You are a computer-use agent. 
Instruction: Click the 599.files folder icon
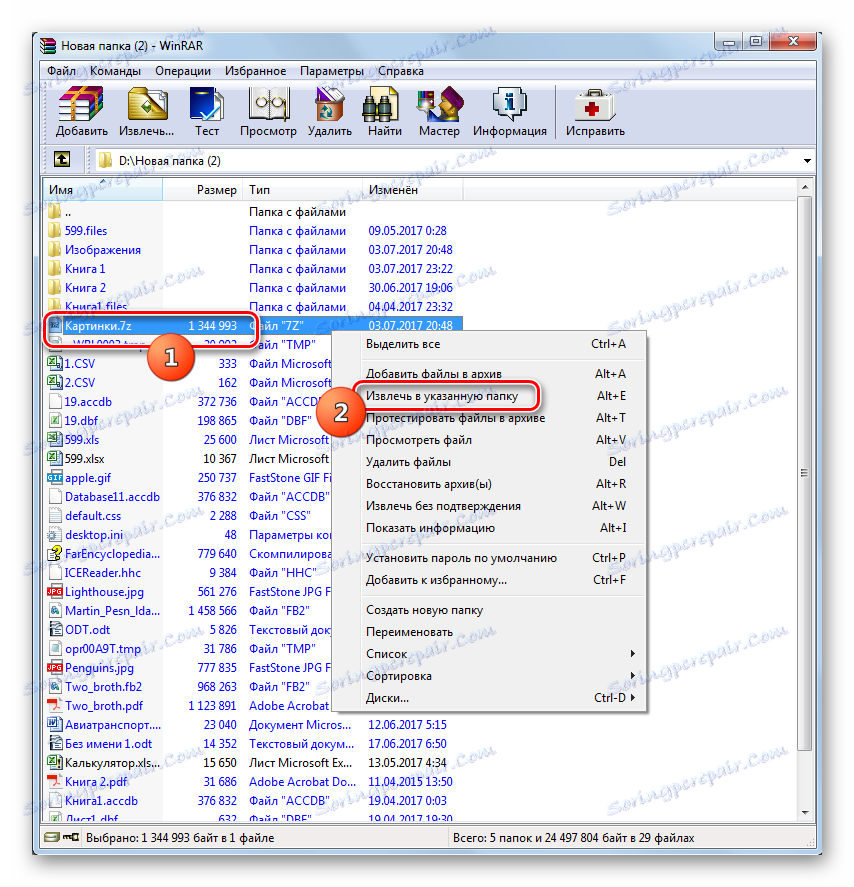coord(54,231)
